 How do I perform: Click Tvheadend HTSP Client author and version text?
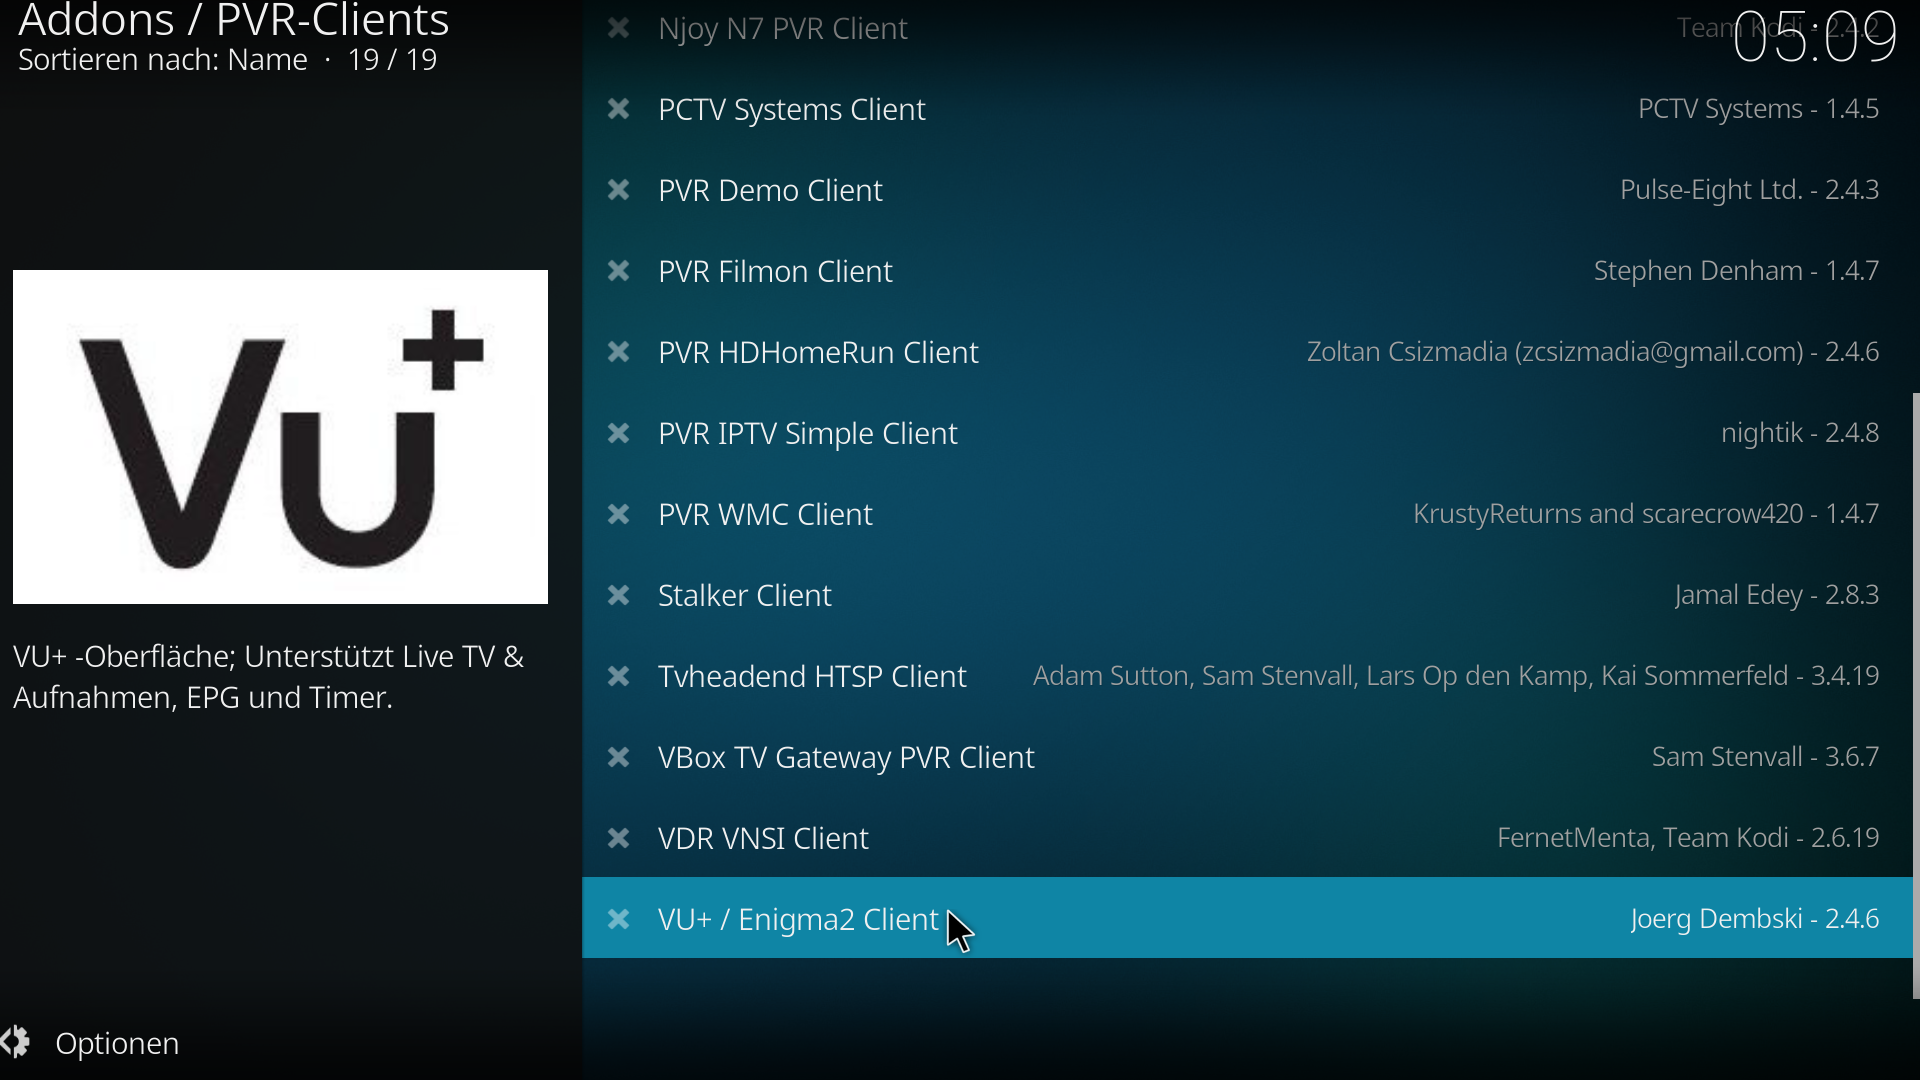pos(1456,676)
